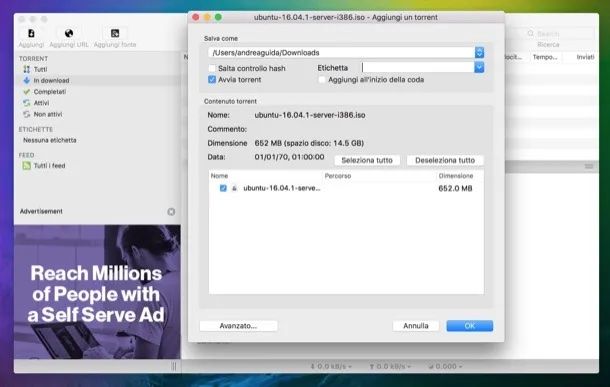Show Attivi torrents in sidebar
Screen dimensions: 610x387
(x=41, y=103)
